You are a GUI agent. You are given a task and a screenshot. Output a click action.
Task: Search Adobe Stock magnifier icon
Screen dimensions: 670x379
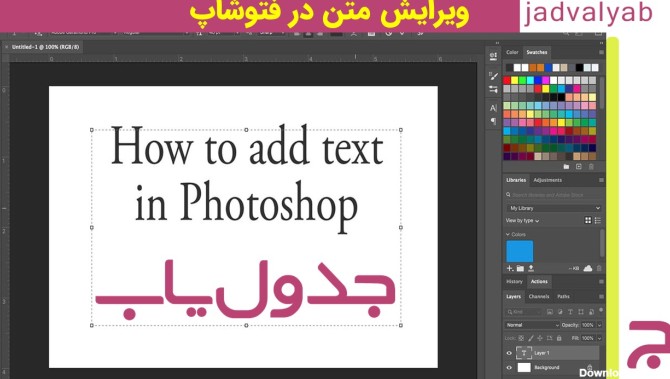[508, 195]
